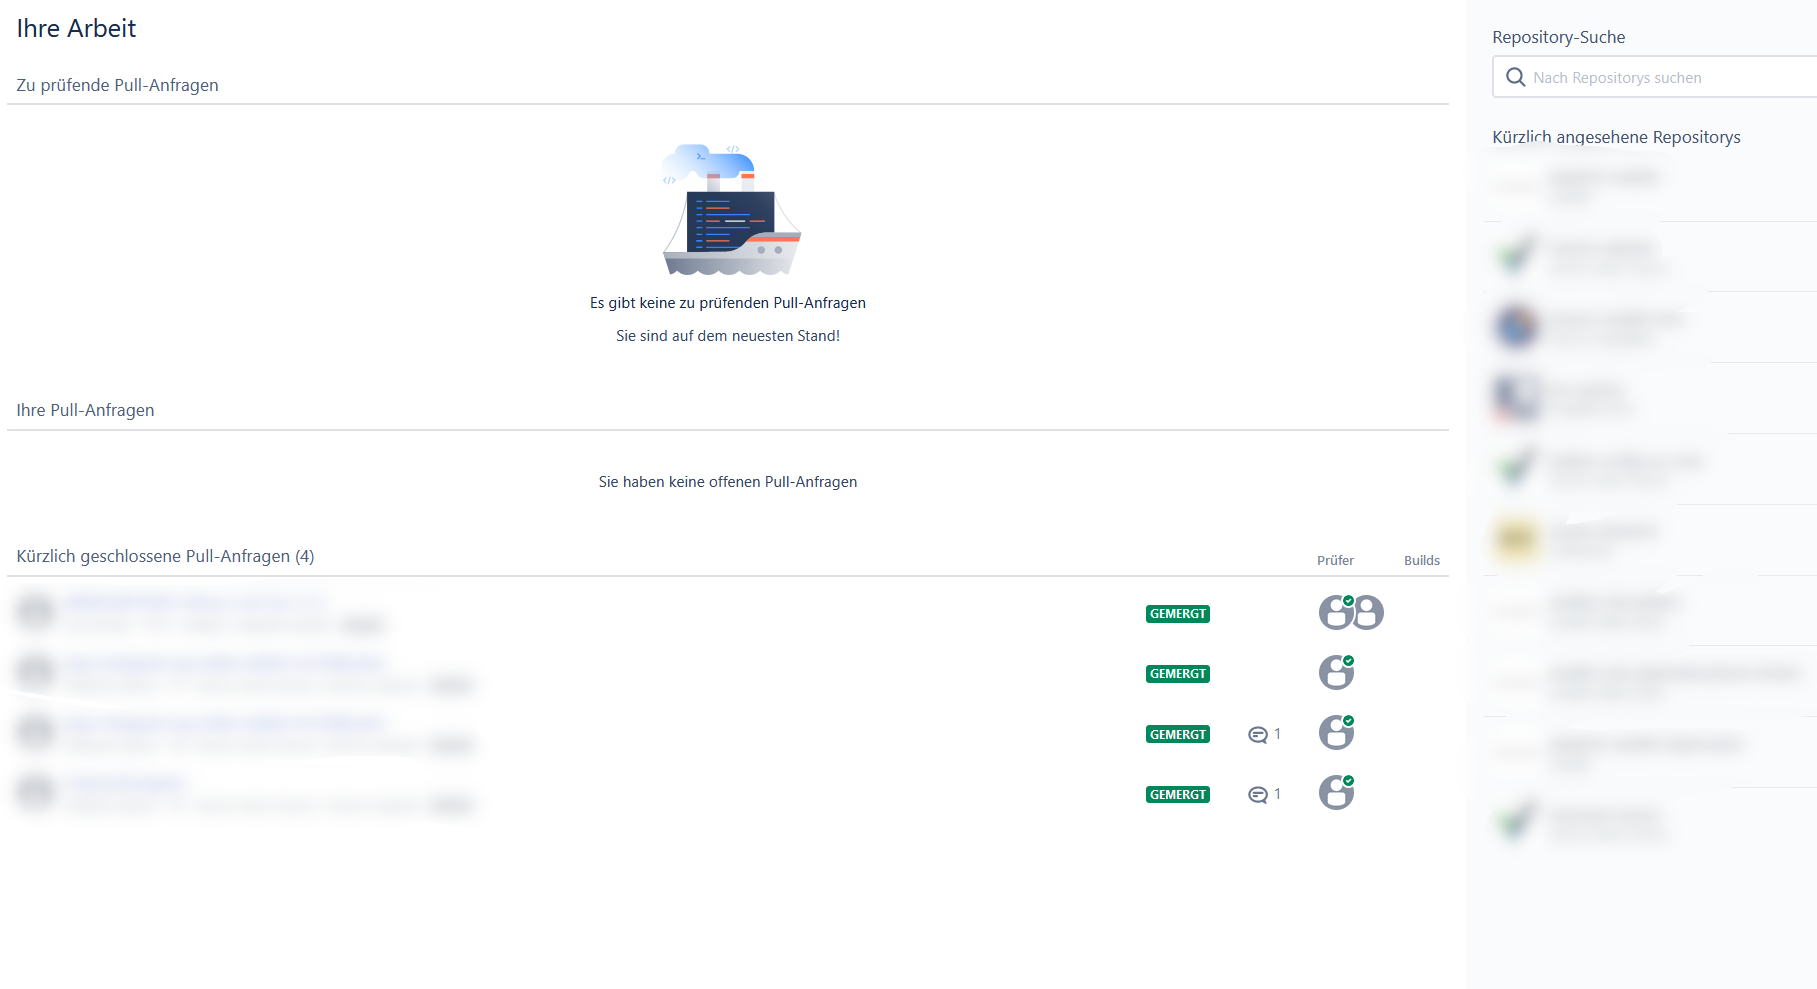Click the GEMERGT badge of the second pull request
The height and width of the screenshot is (989, 1817).
1178,674
